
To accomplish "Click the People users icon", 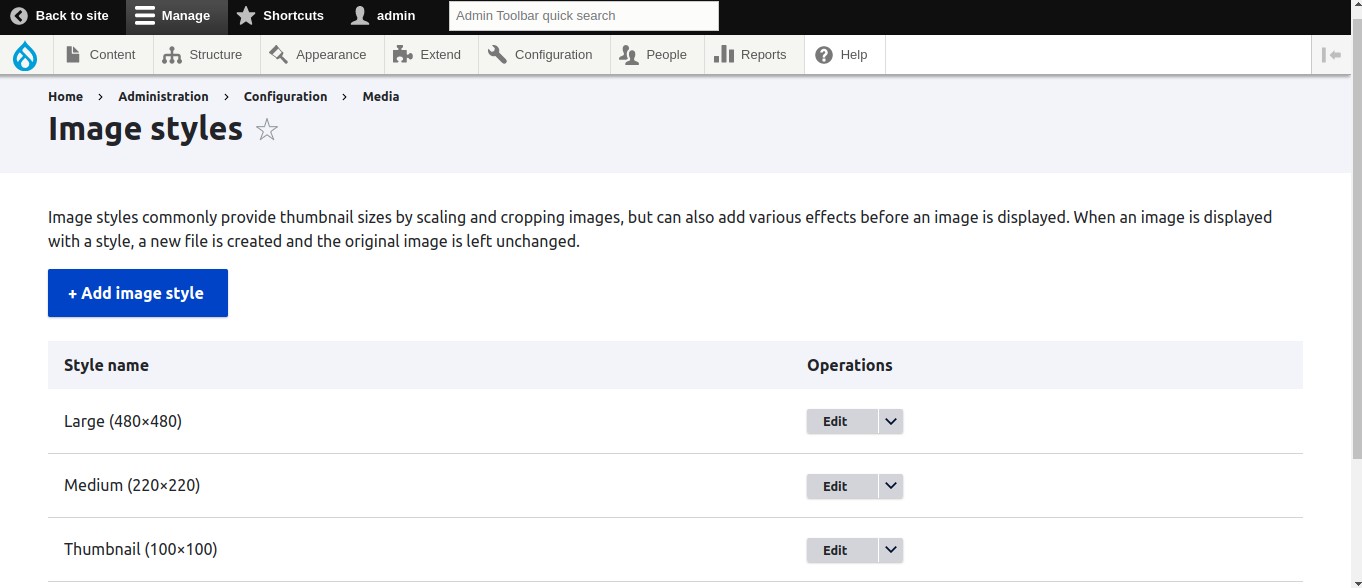I will click(627, 55).
